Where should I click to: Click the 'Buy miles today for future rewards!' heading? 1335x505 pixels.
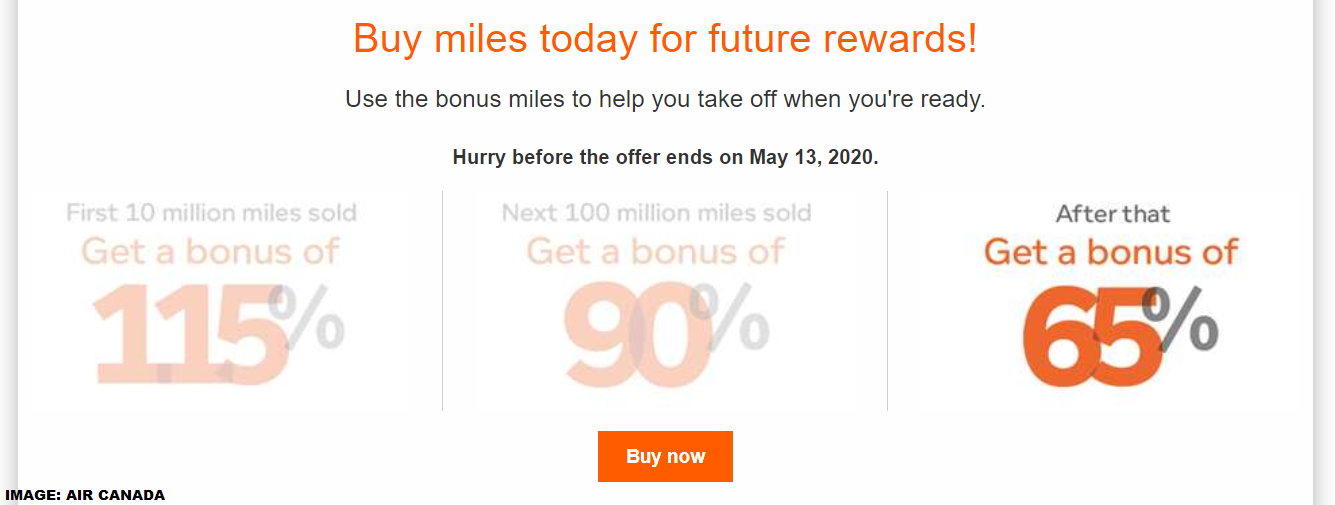(x=665, y=40)
